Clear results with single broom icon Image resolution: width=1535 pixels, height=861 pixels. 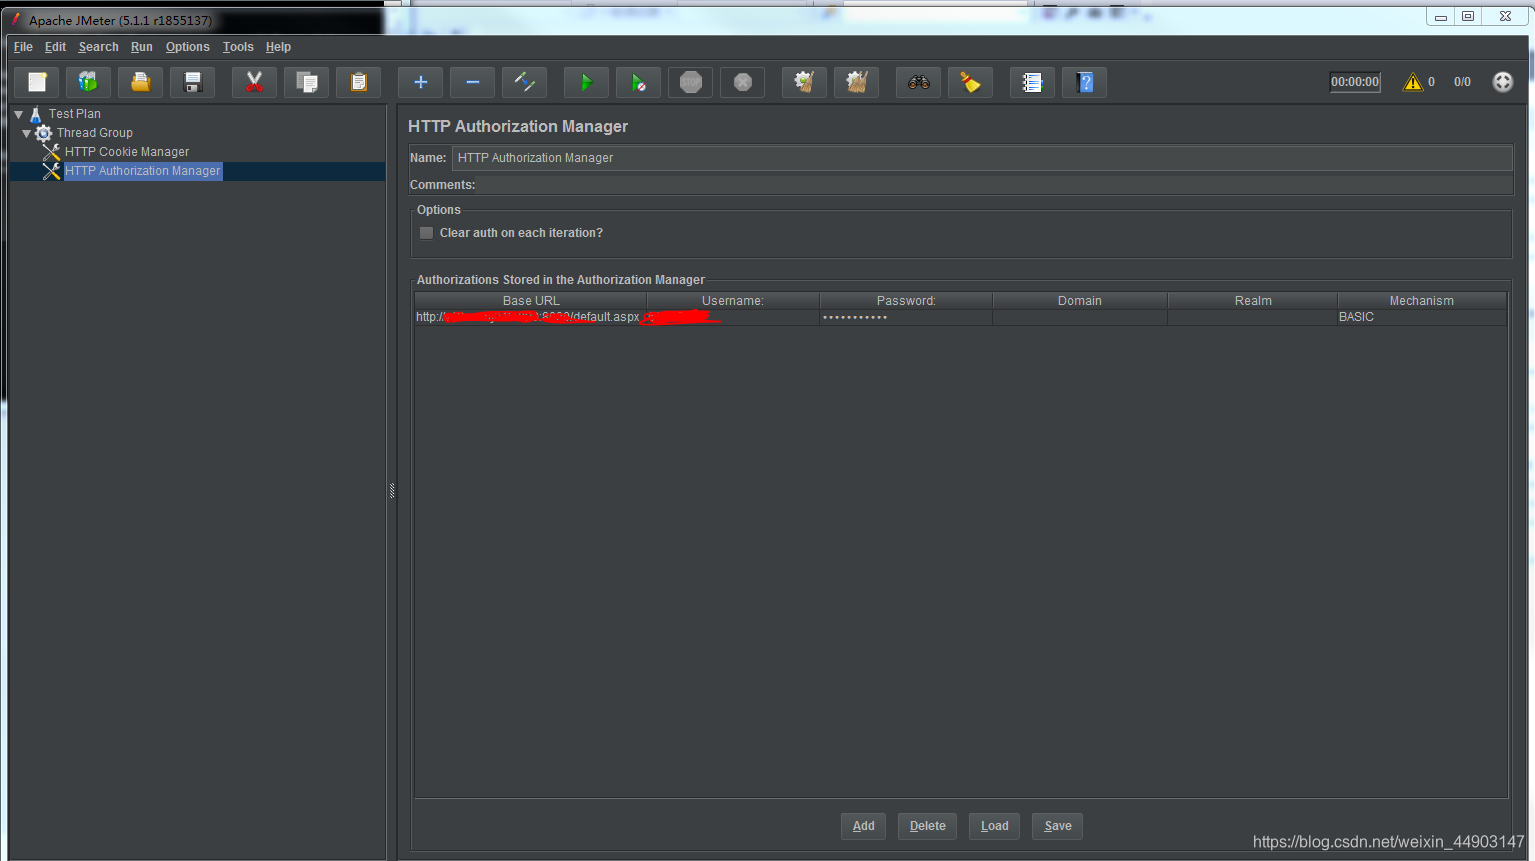(x=804, y=82)
